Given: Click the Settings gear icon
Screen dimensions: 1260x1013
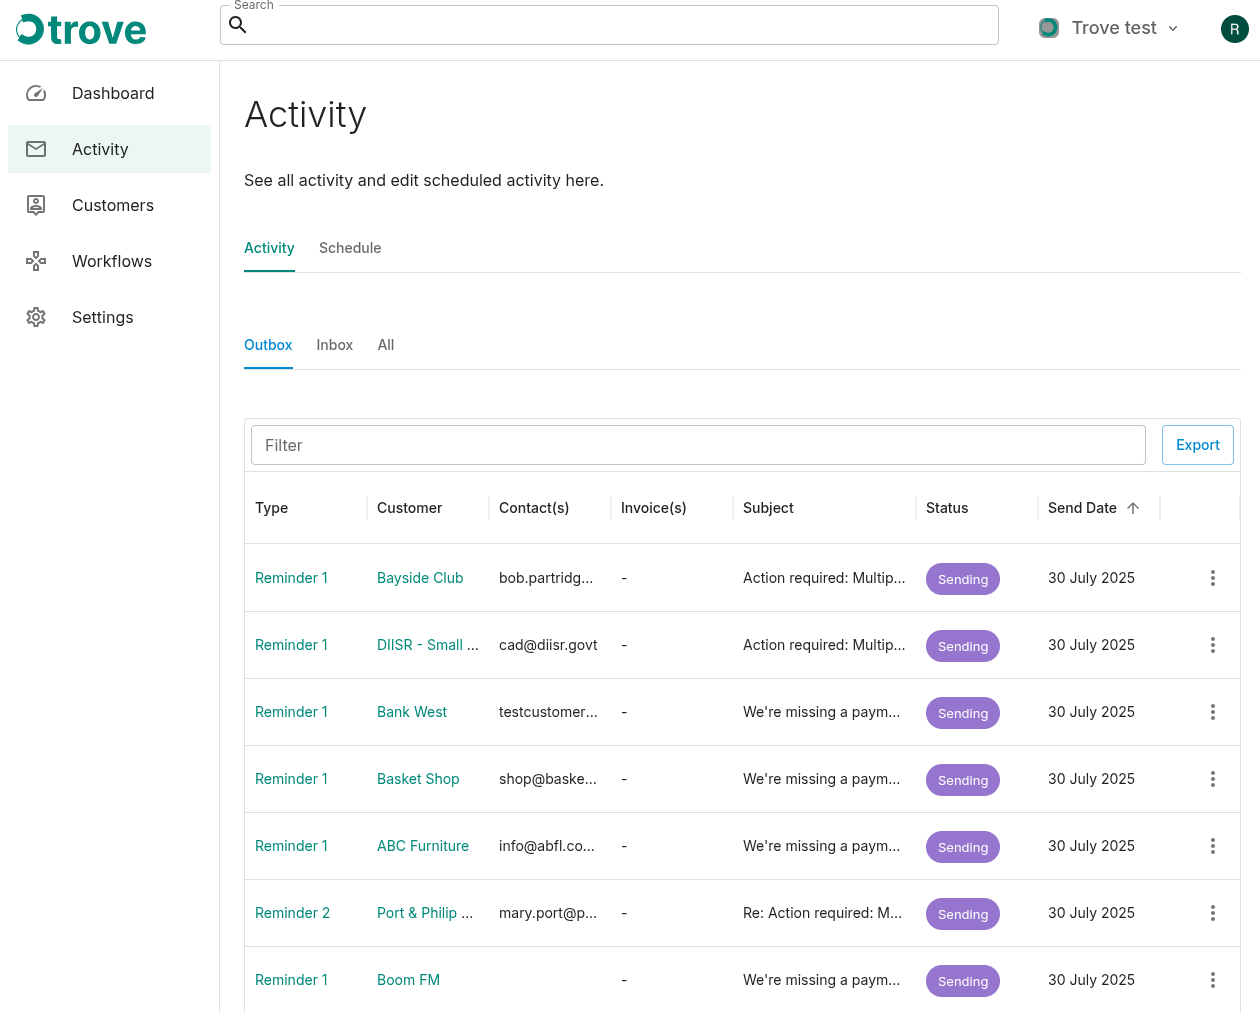Looking at the screenshot, I should [36, 317].
